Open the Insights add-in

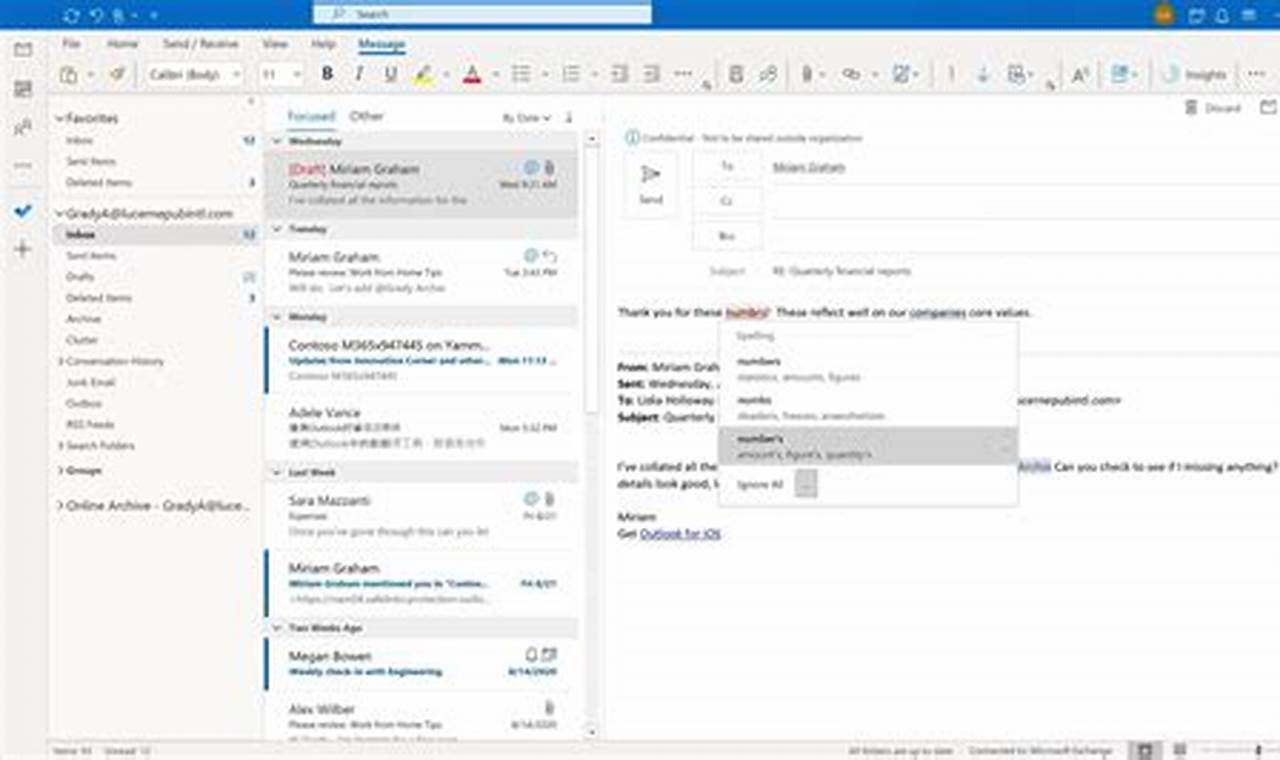tap(1194, 75)
